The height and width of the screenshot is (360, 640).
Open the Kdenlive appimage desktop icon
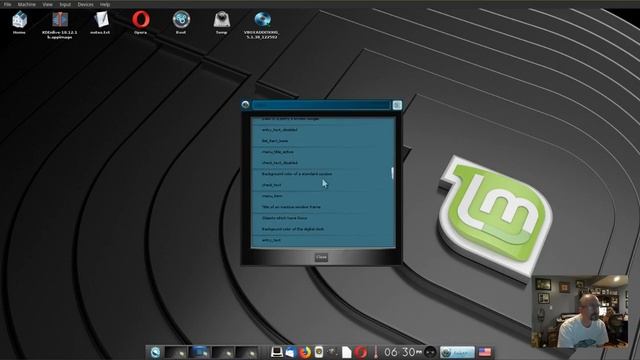[60, 24]
